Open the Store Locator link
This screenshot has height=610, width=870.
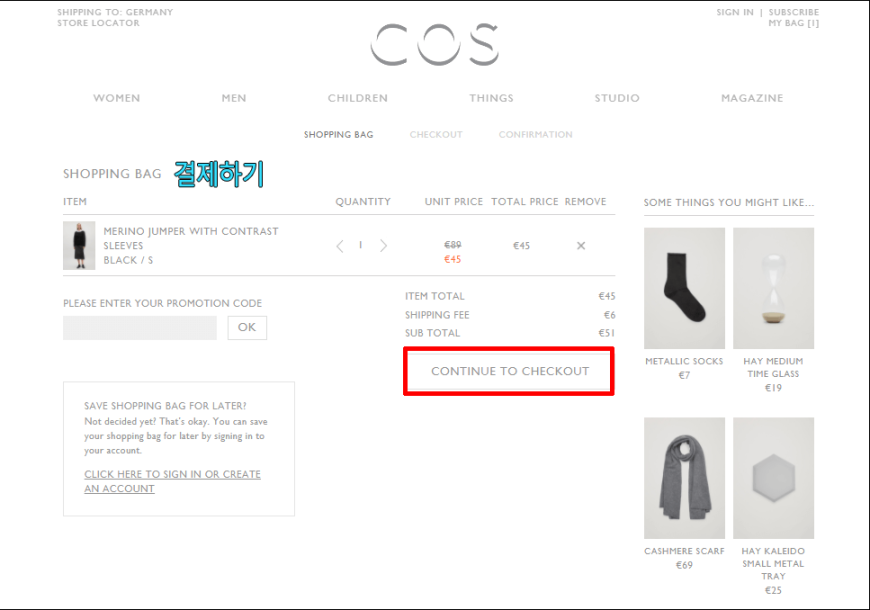(98, 23)
